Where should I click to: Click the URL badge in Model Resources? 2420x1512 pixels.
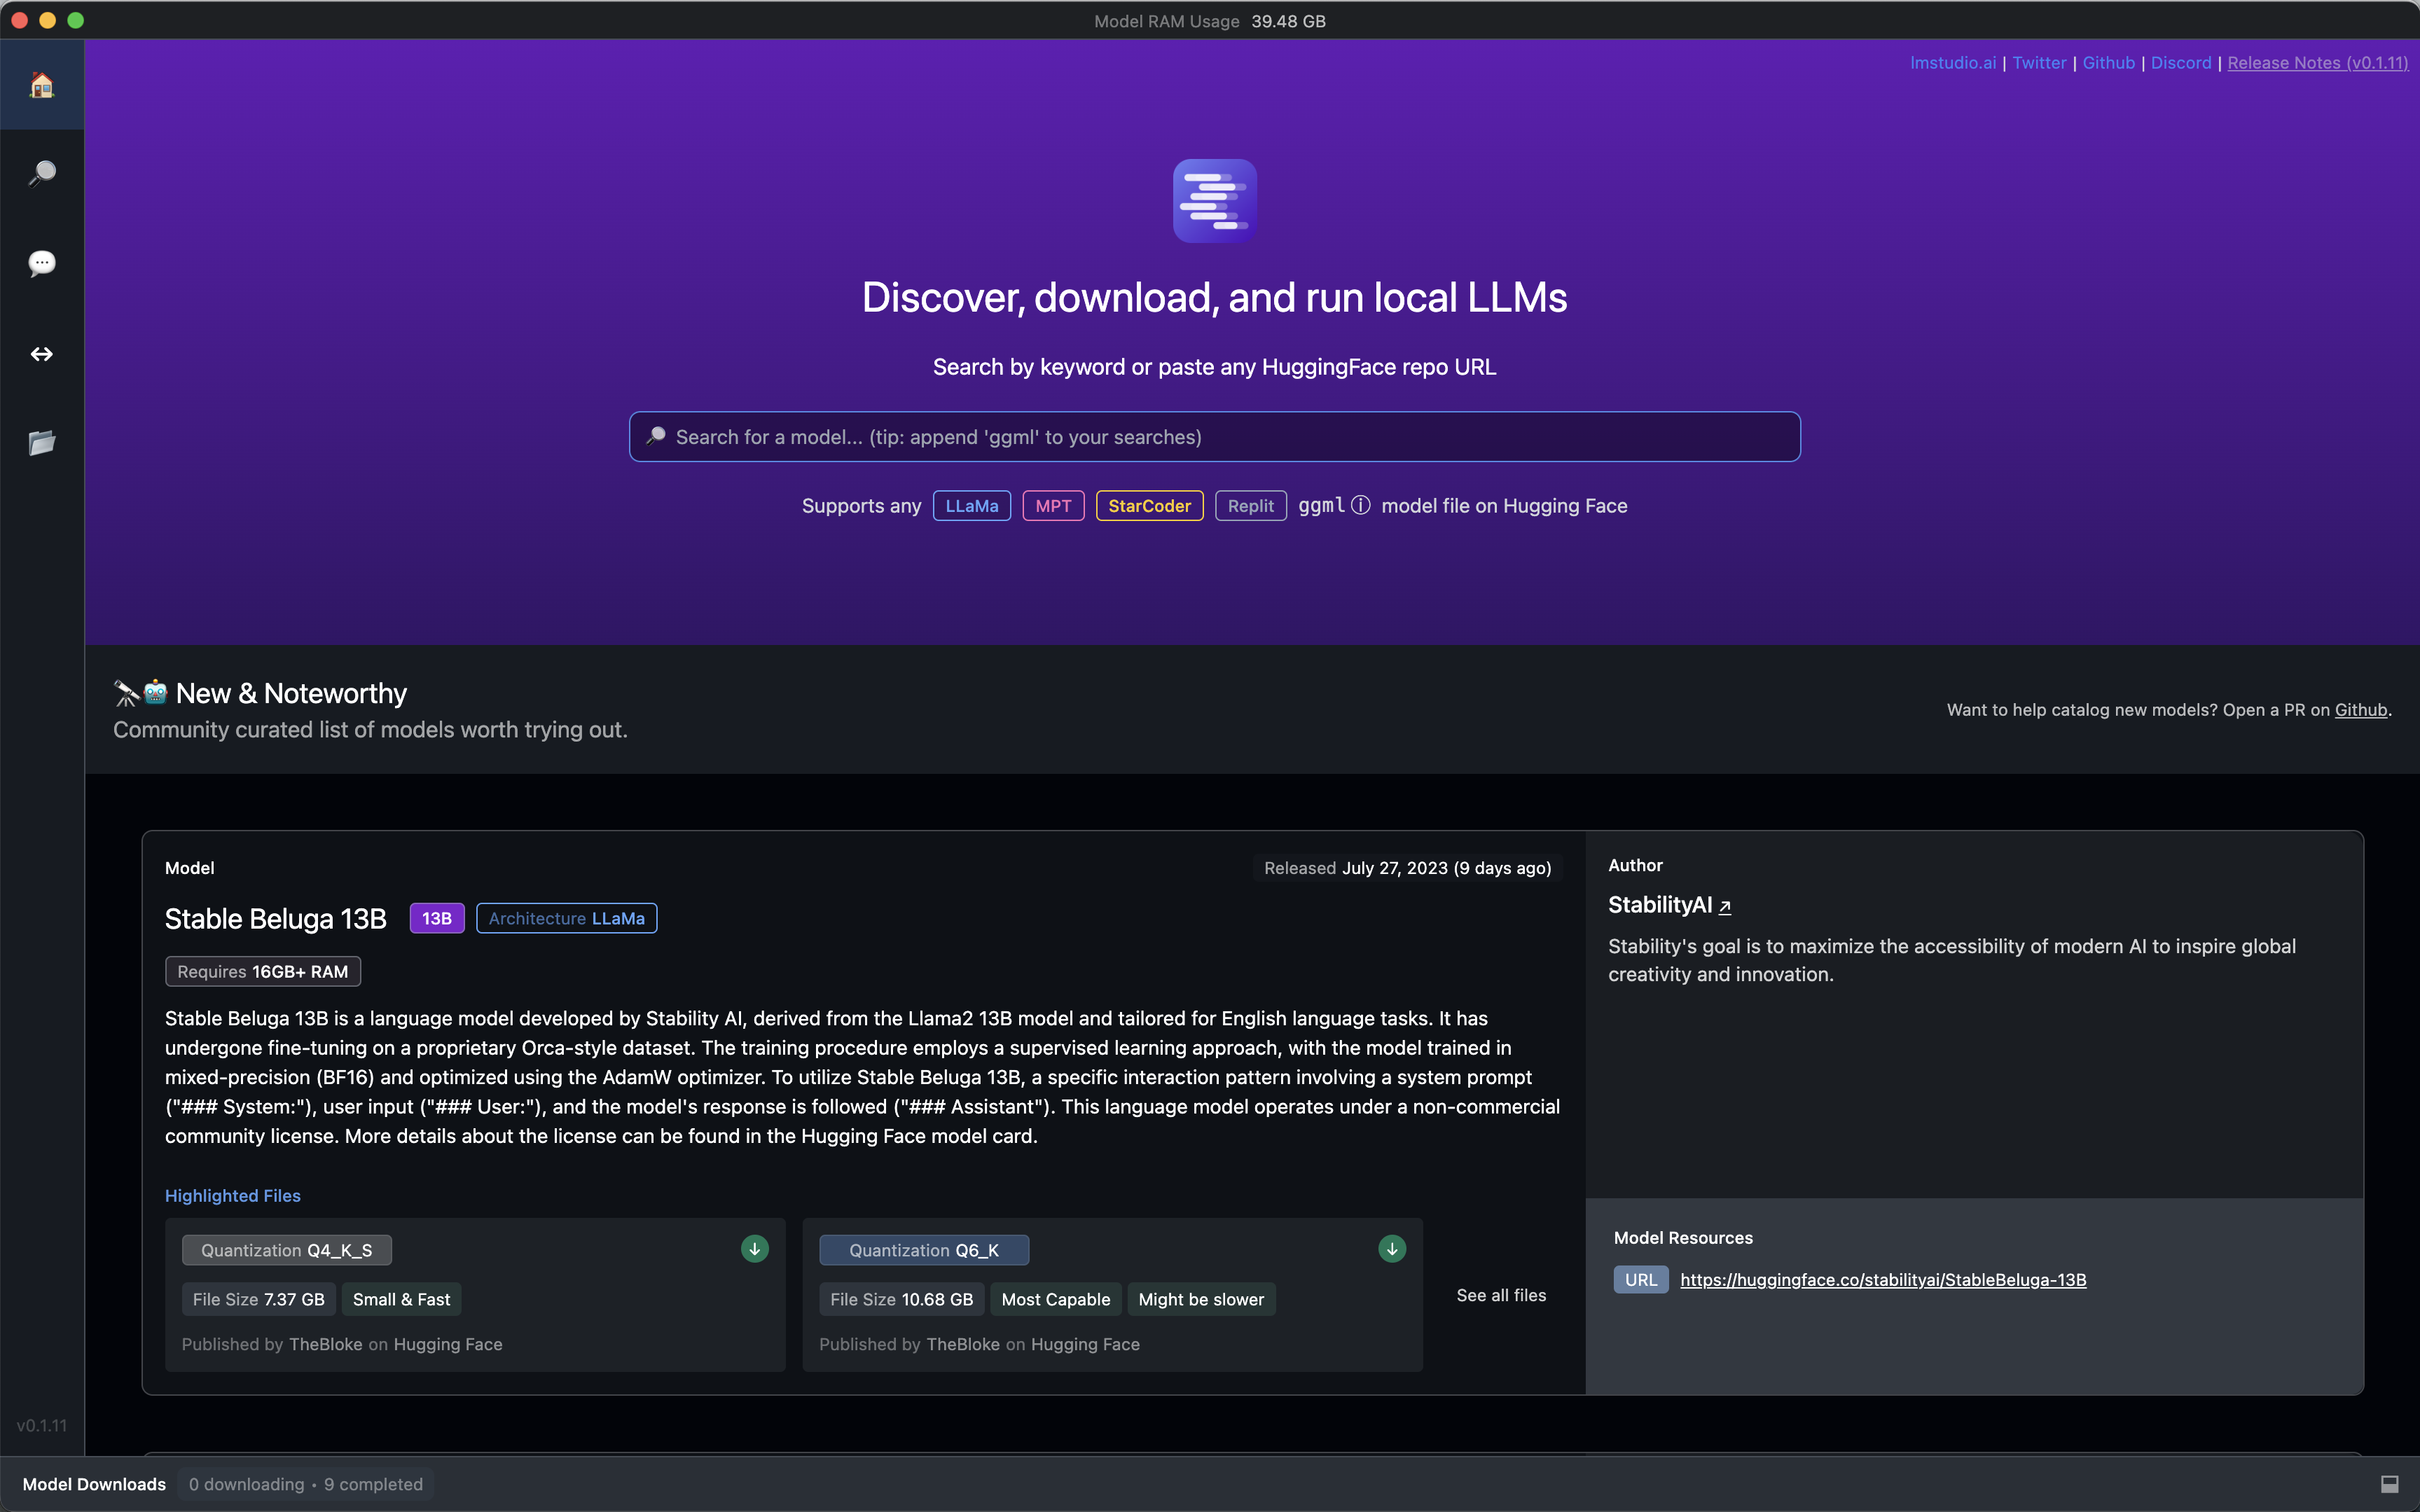coord(1640,1280)
